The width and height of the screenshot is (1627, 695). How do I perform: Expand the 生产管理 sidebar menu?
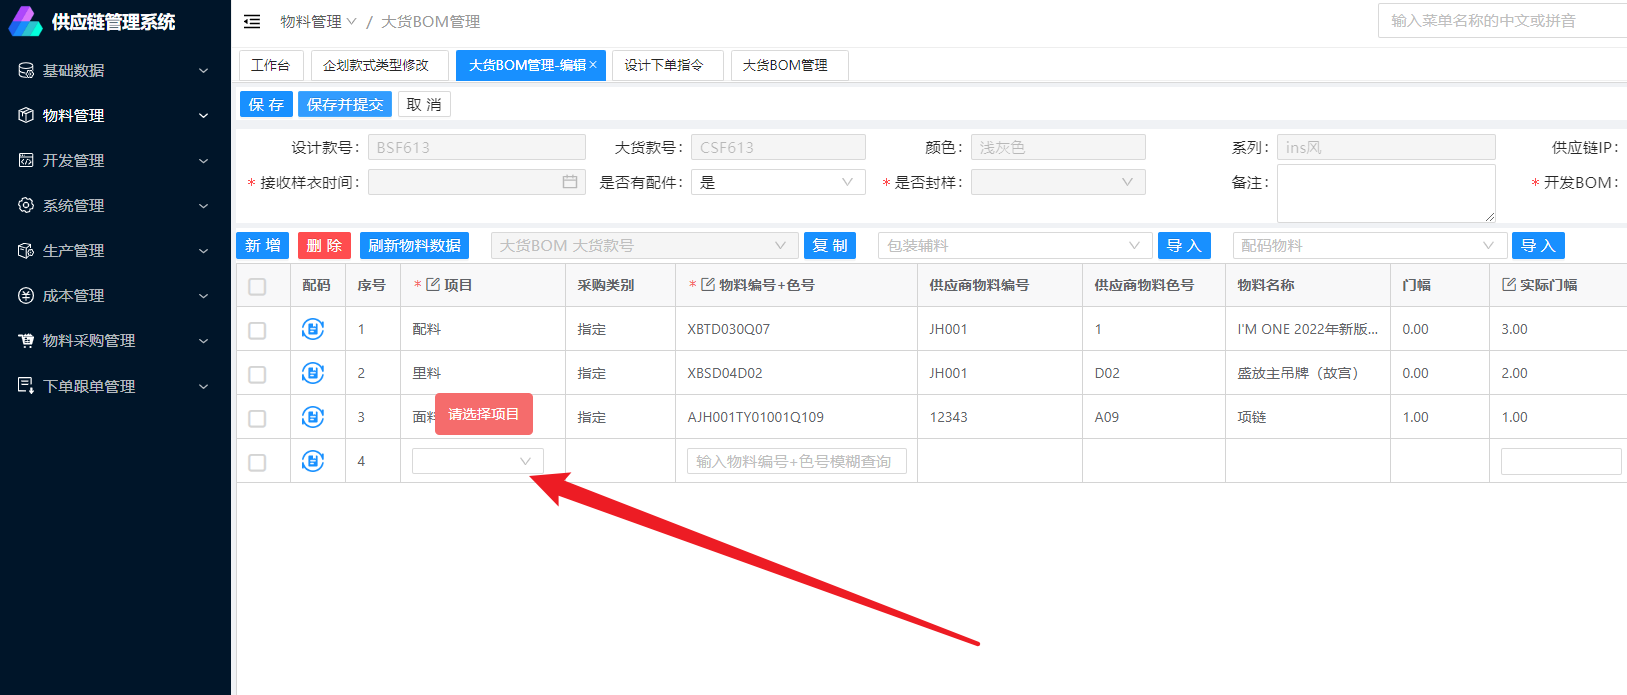(114, 251)
